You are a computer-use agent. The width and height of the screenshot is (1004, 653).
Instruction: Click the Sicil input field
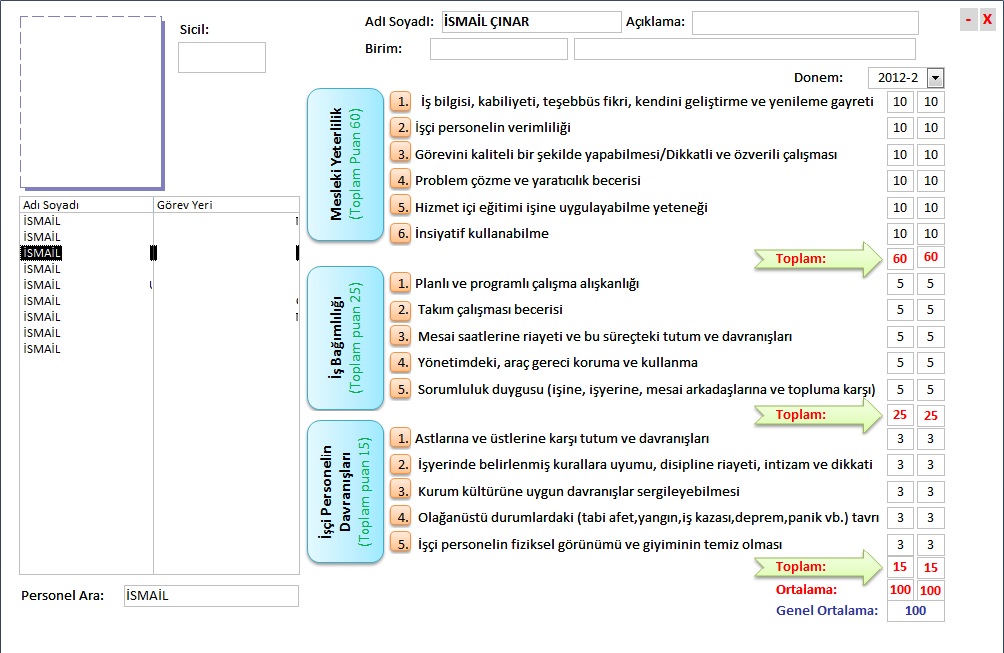click(222, 58)
